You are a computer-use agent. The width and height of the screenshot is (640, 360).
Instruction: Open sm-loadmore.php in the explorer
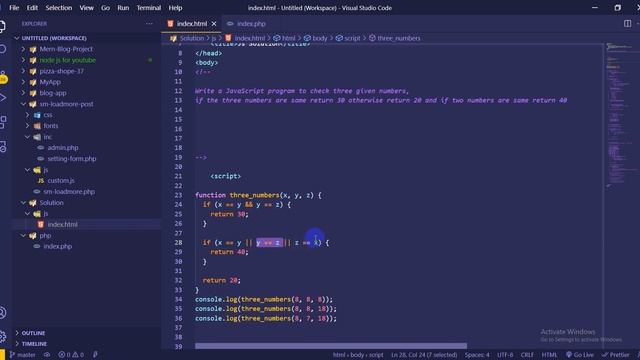(x=87, y=191)
